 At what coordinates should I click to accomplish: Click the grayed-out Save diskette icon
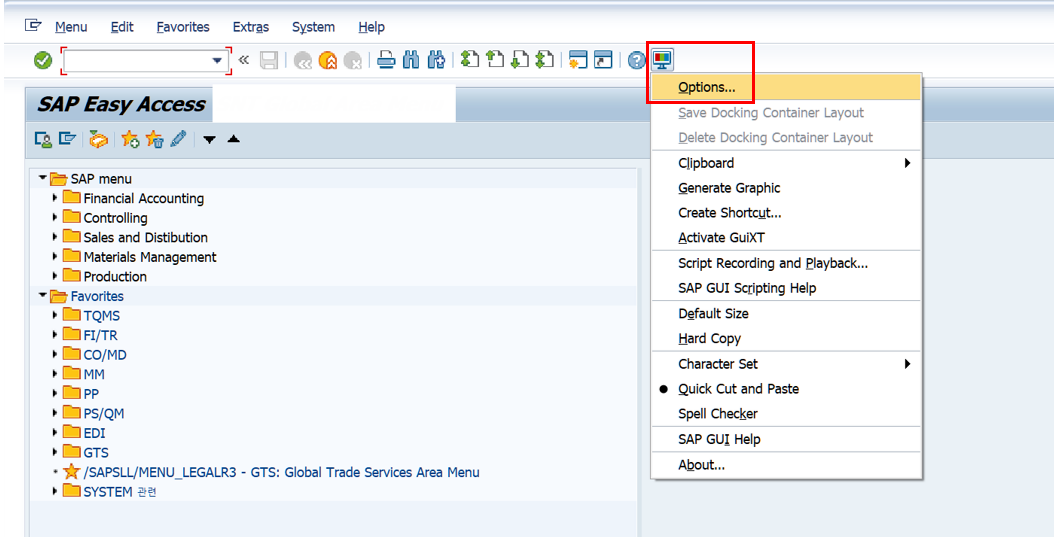(x=269, y=61)
